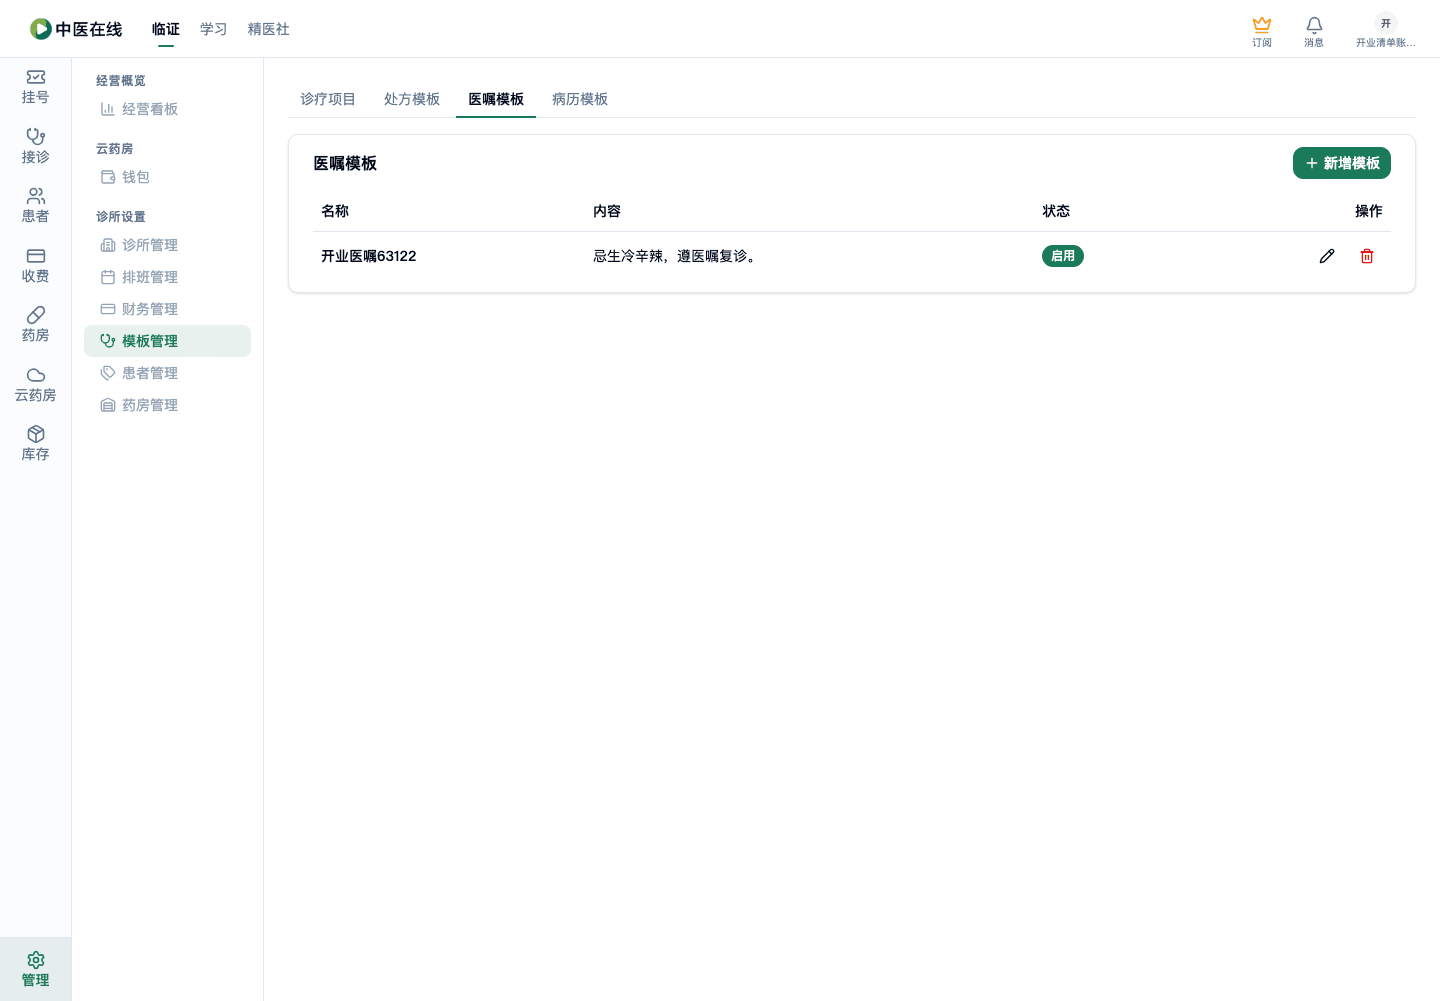Image resolution: width=1440 pixels, height=1001 pixels.
Task: Switch to the 精医社 top navigation tab
Action: point(269,29)
